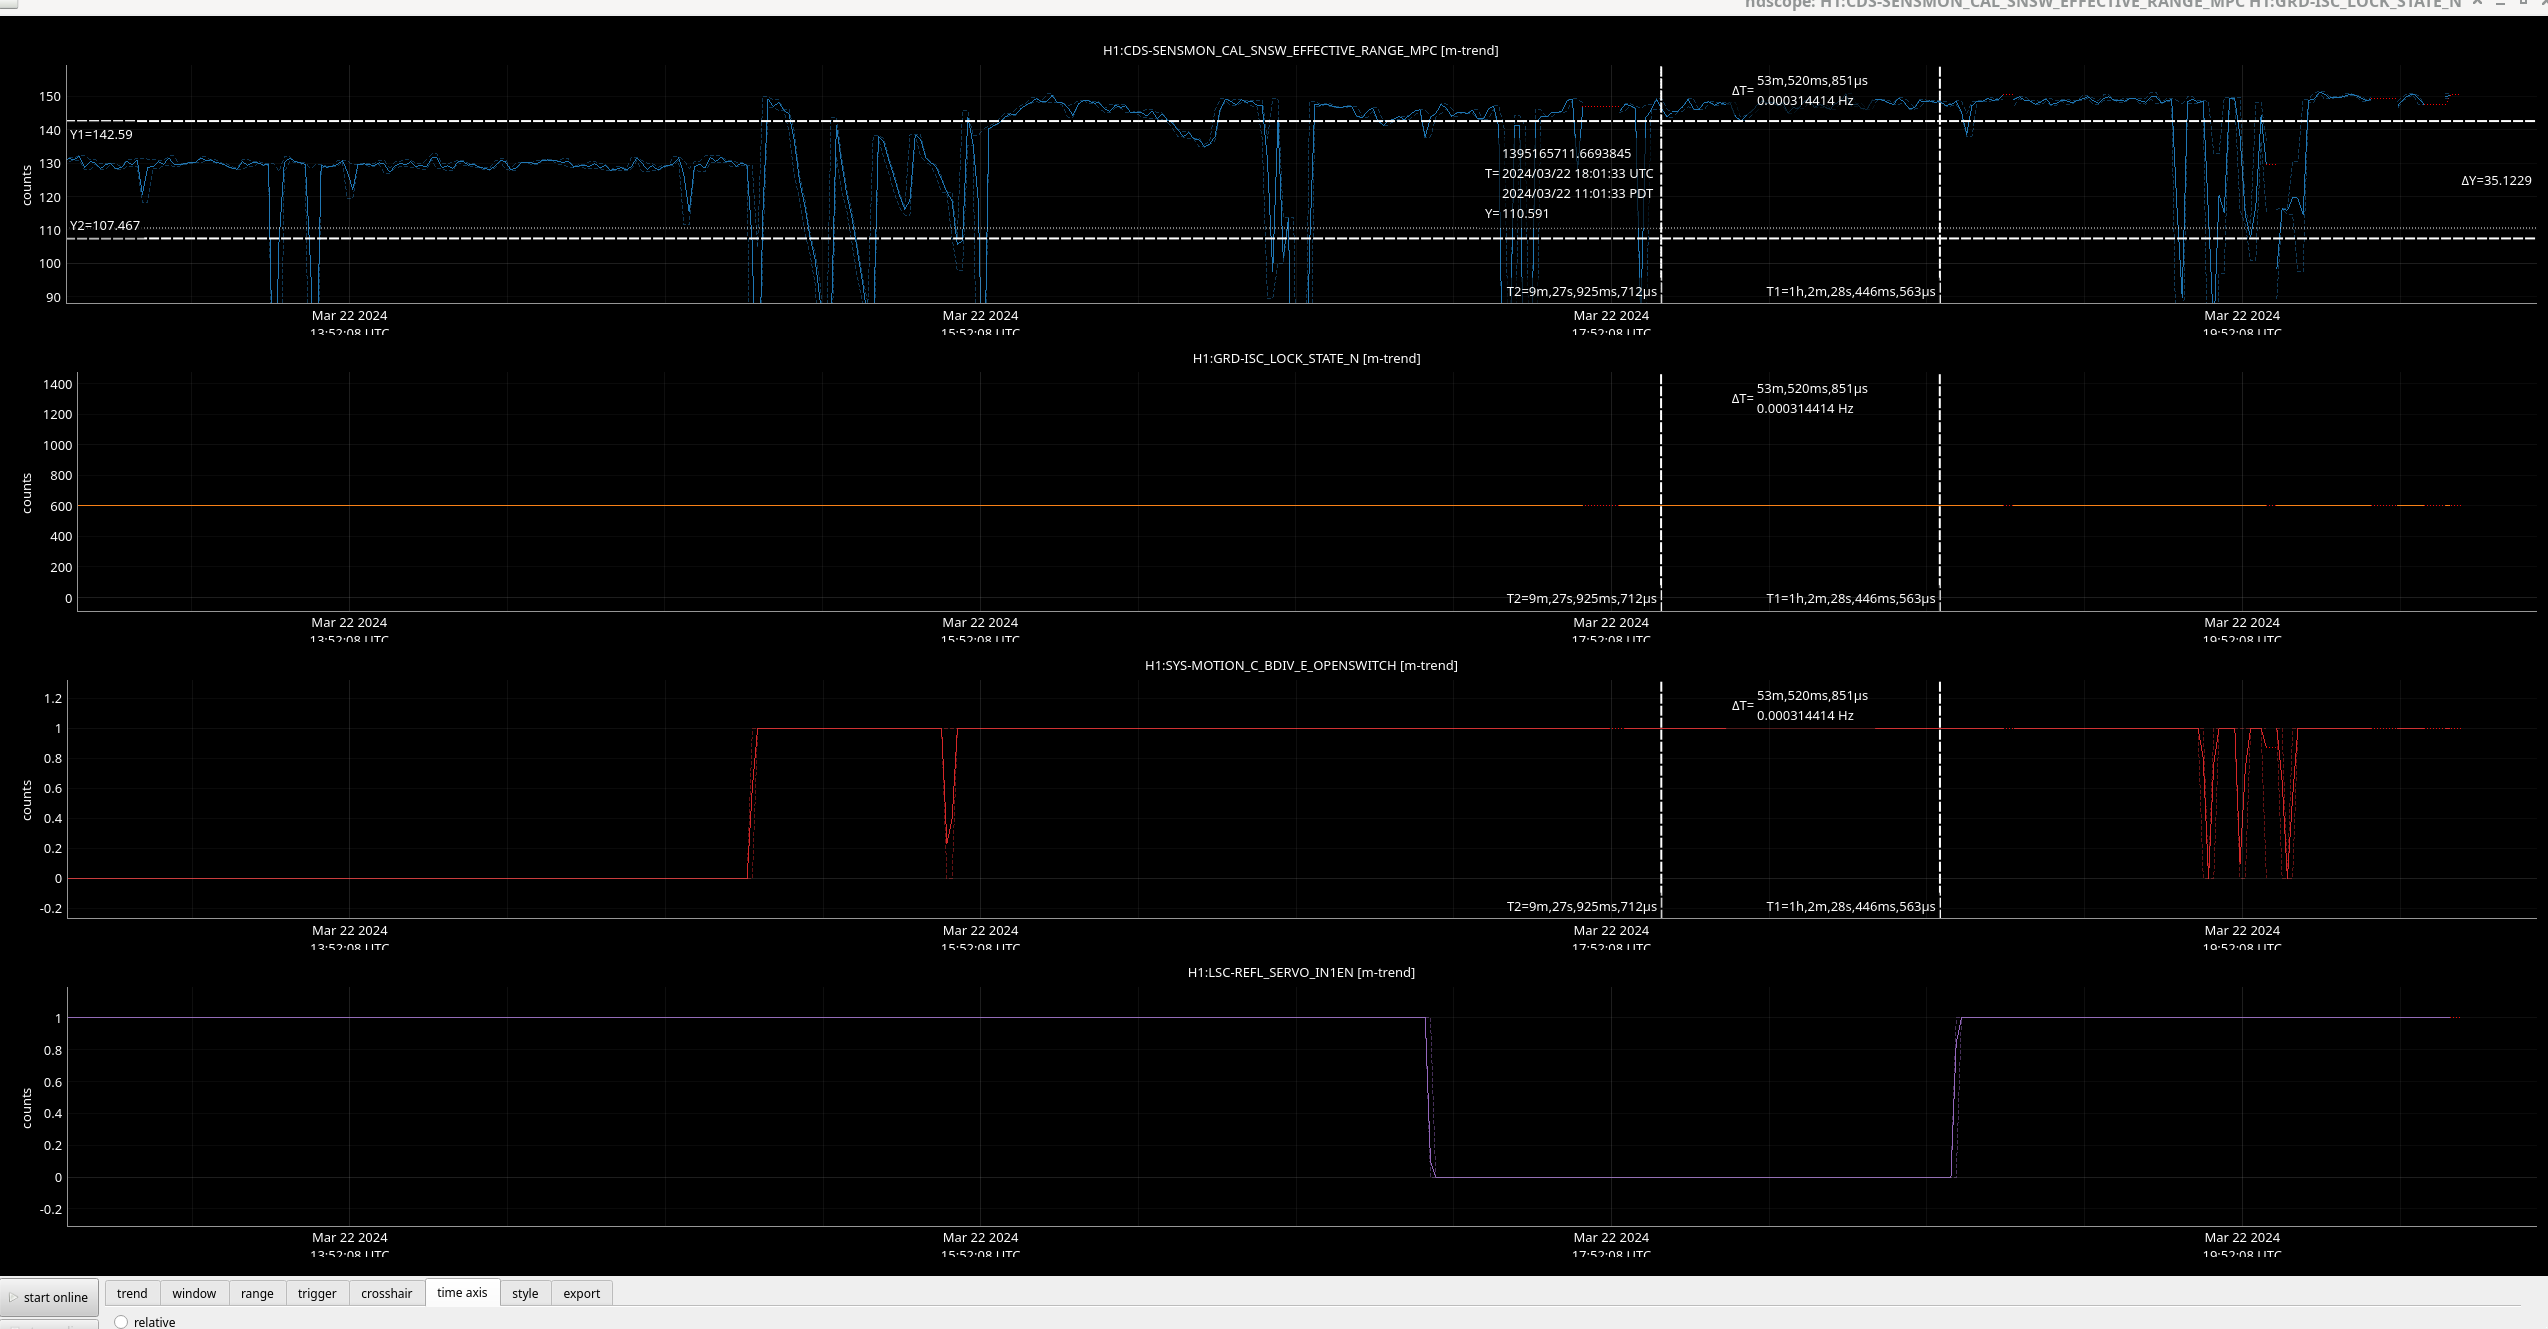
Task: Switch to the export tab
Action: click(581, 1293)
